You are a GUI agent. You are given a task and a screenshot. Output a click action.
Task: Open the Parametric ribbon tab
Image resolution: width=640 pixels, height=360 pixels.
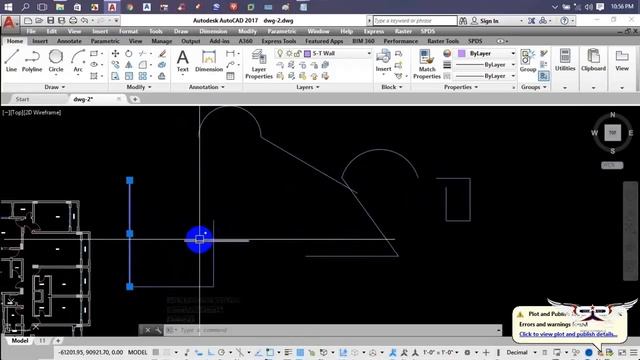(x=105, y=41)
